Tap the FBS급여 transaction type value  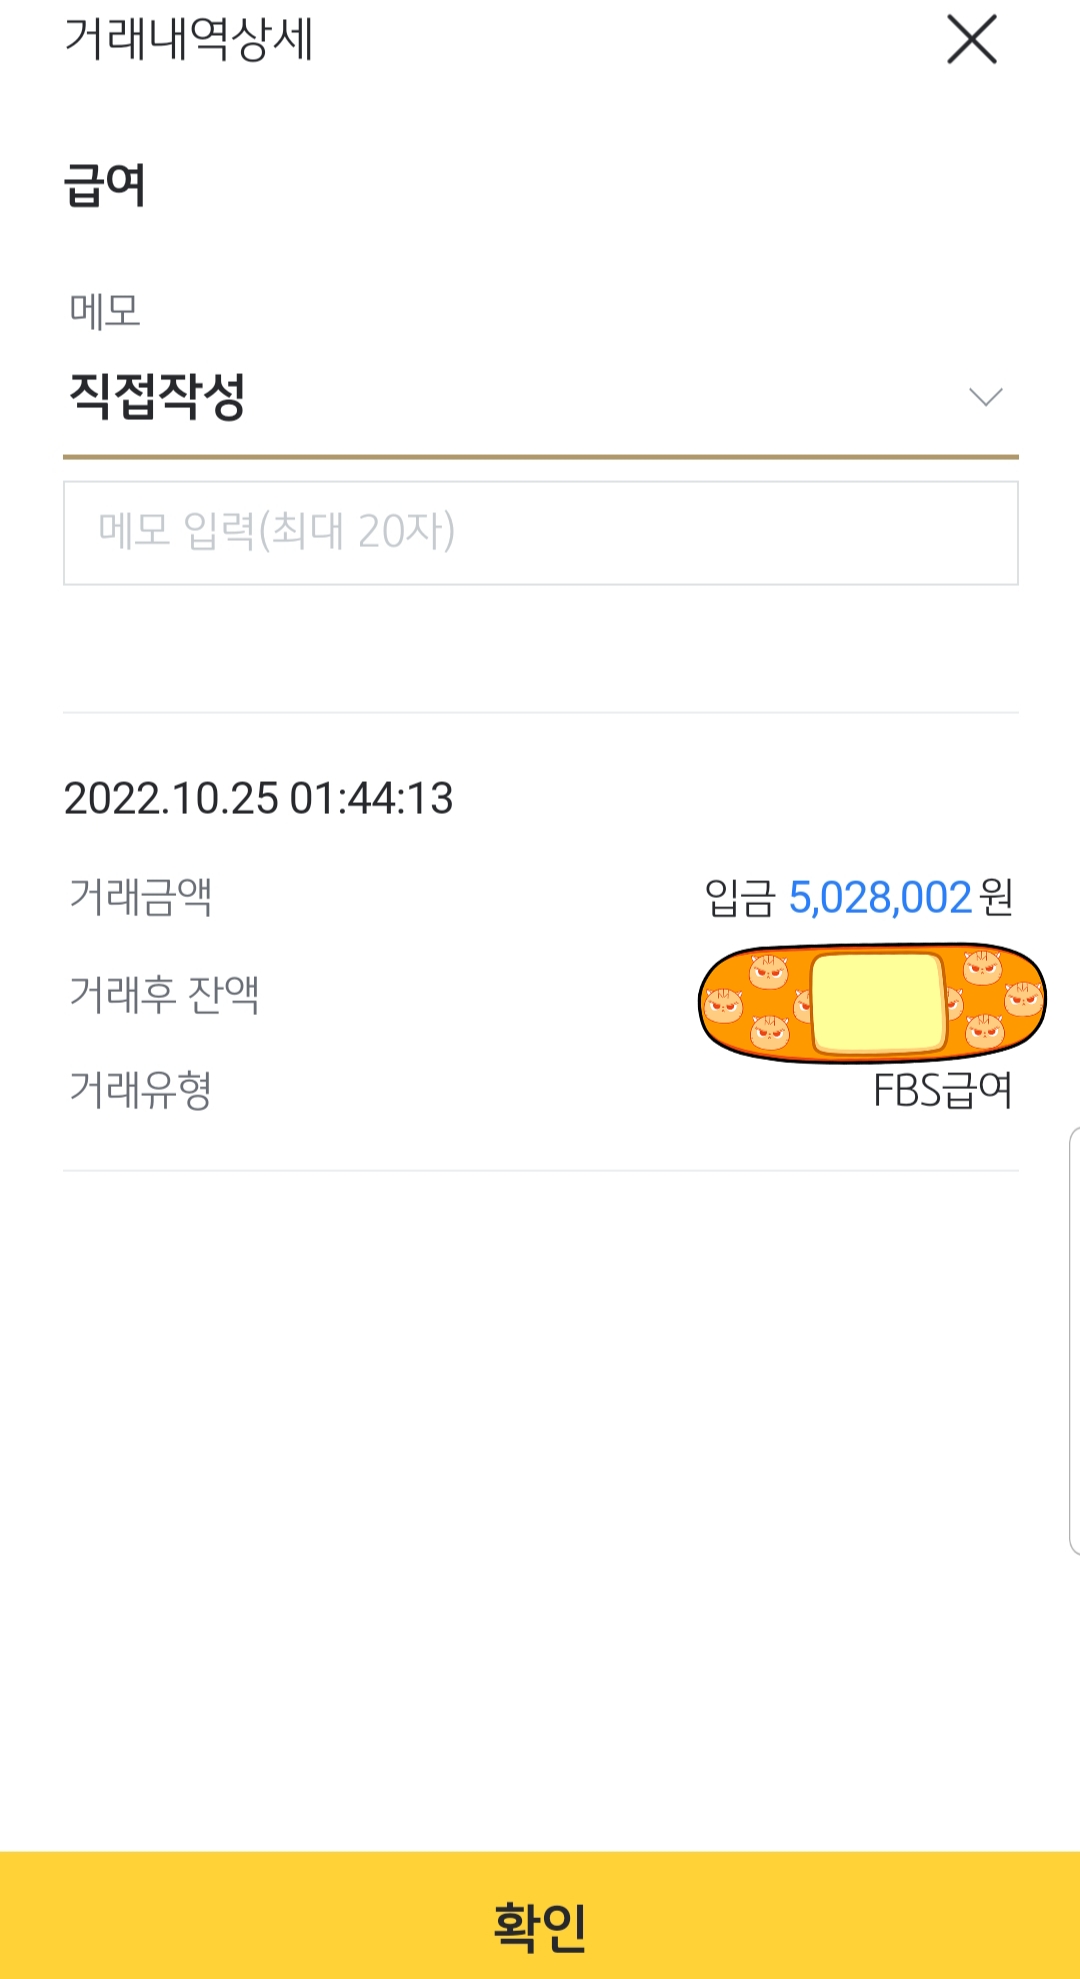point(942,1090)
